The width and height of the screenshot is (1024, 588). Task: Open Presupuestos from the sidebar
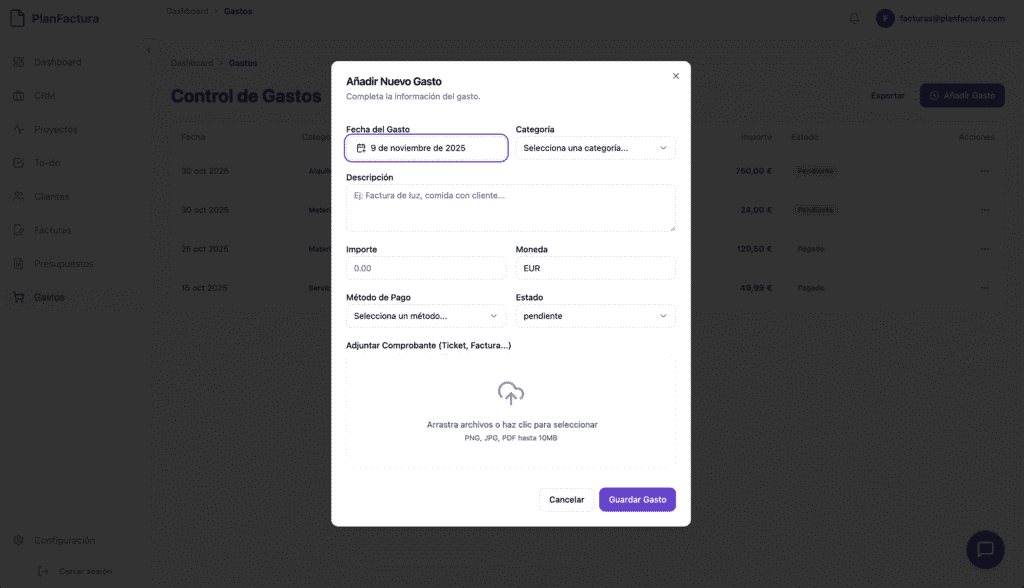click(x=63, y=264)
